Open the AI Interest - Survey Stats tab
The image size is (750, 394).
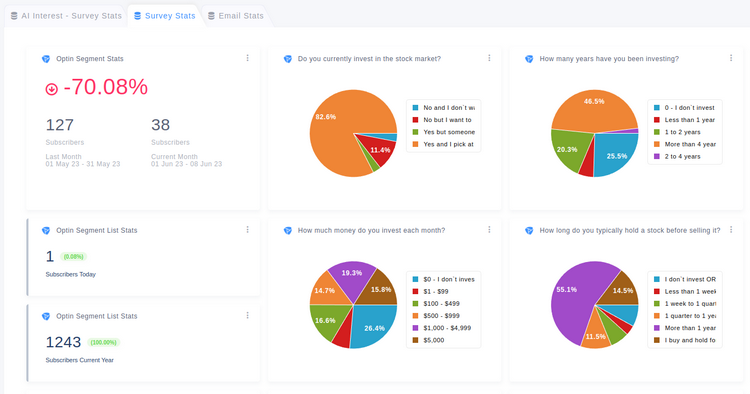pos(66,16)
